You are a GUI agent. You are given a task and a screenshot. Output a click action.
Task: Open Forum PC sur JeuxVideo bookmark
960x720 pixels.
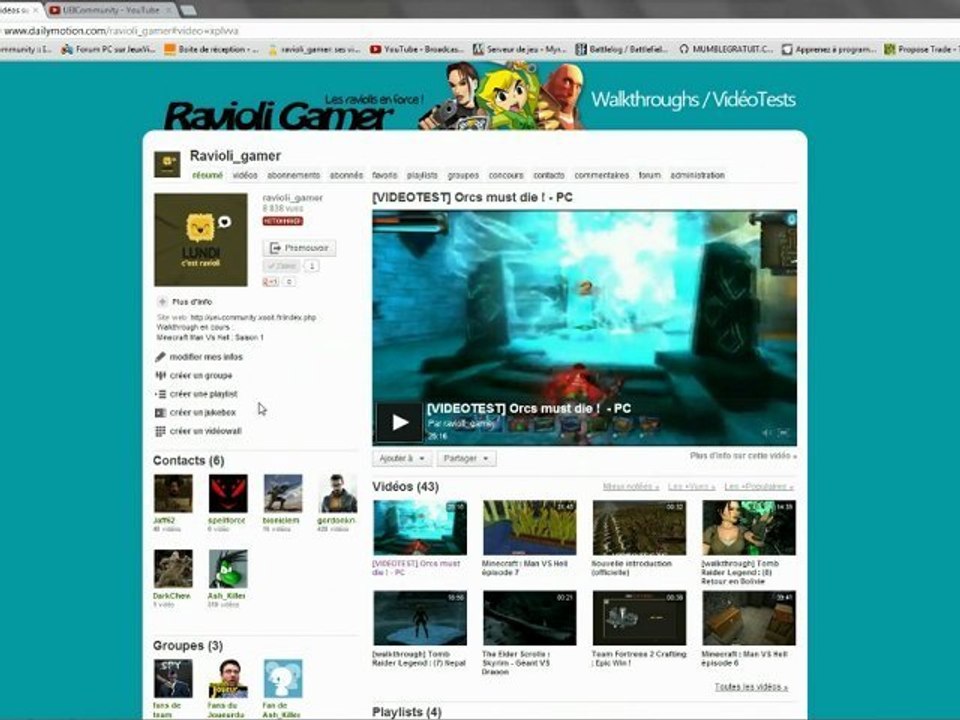tap(108, 50)
